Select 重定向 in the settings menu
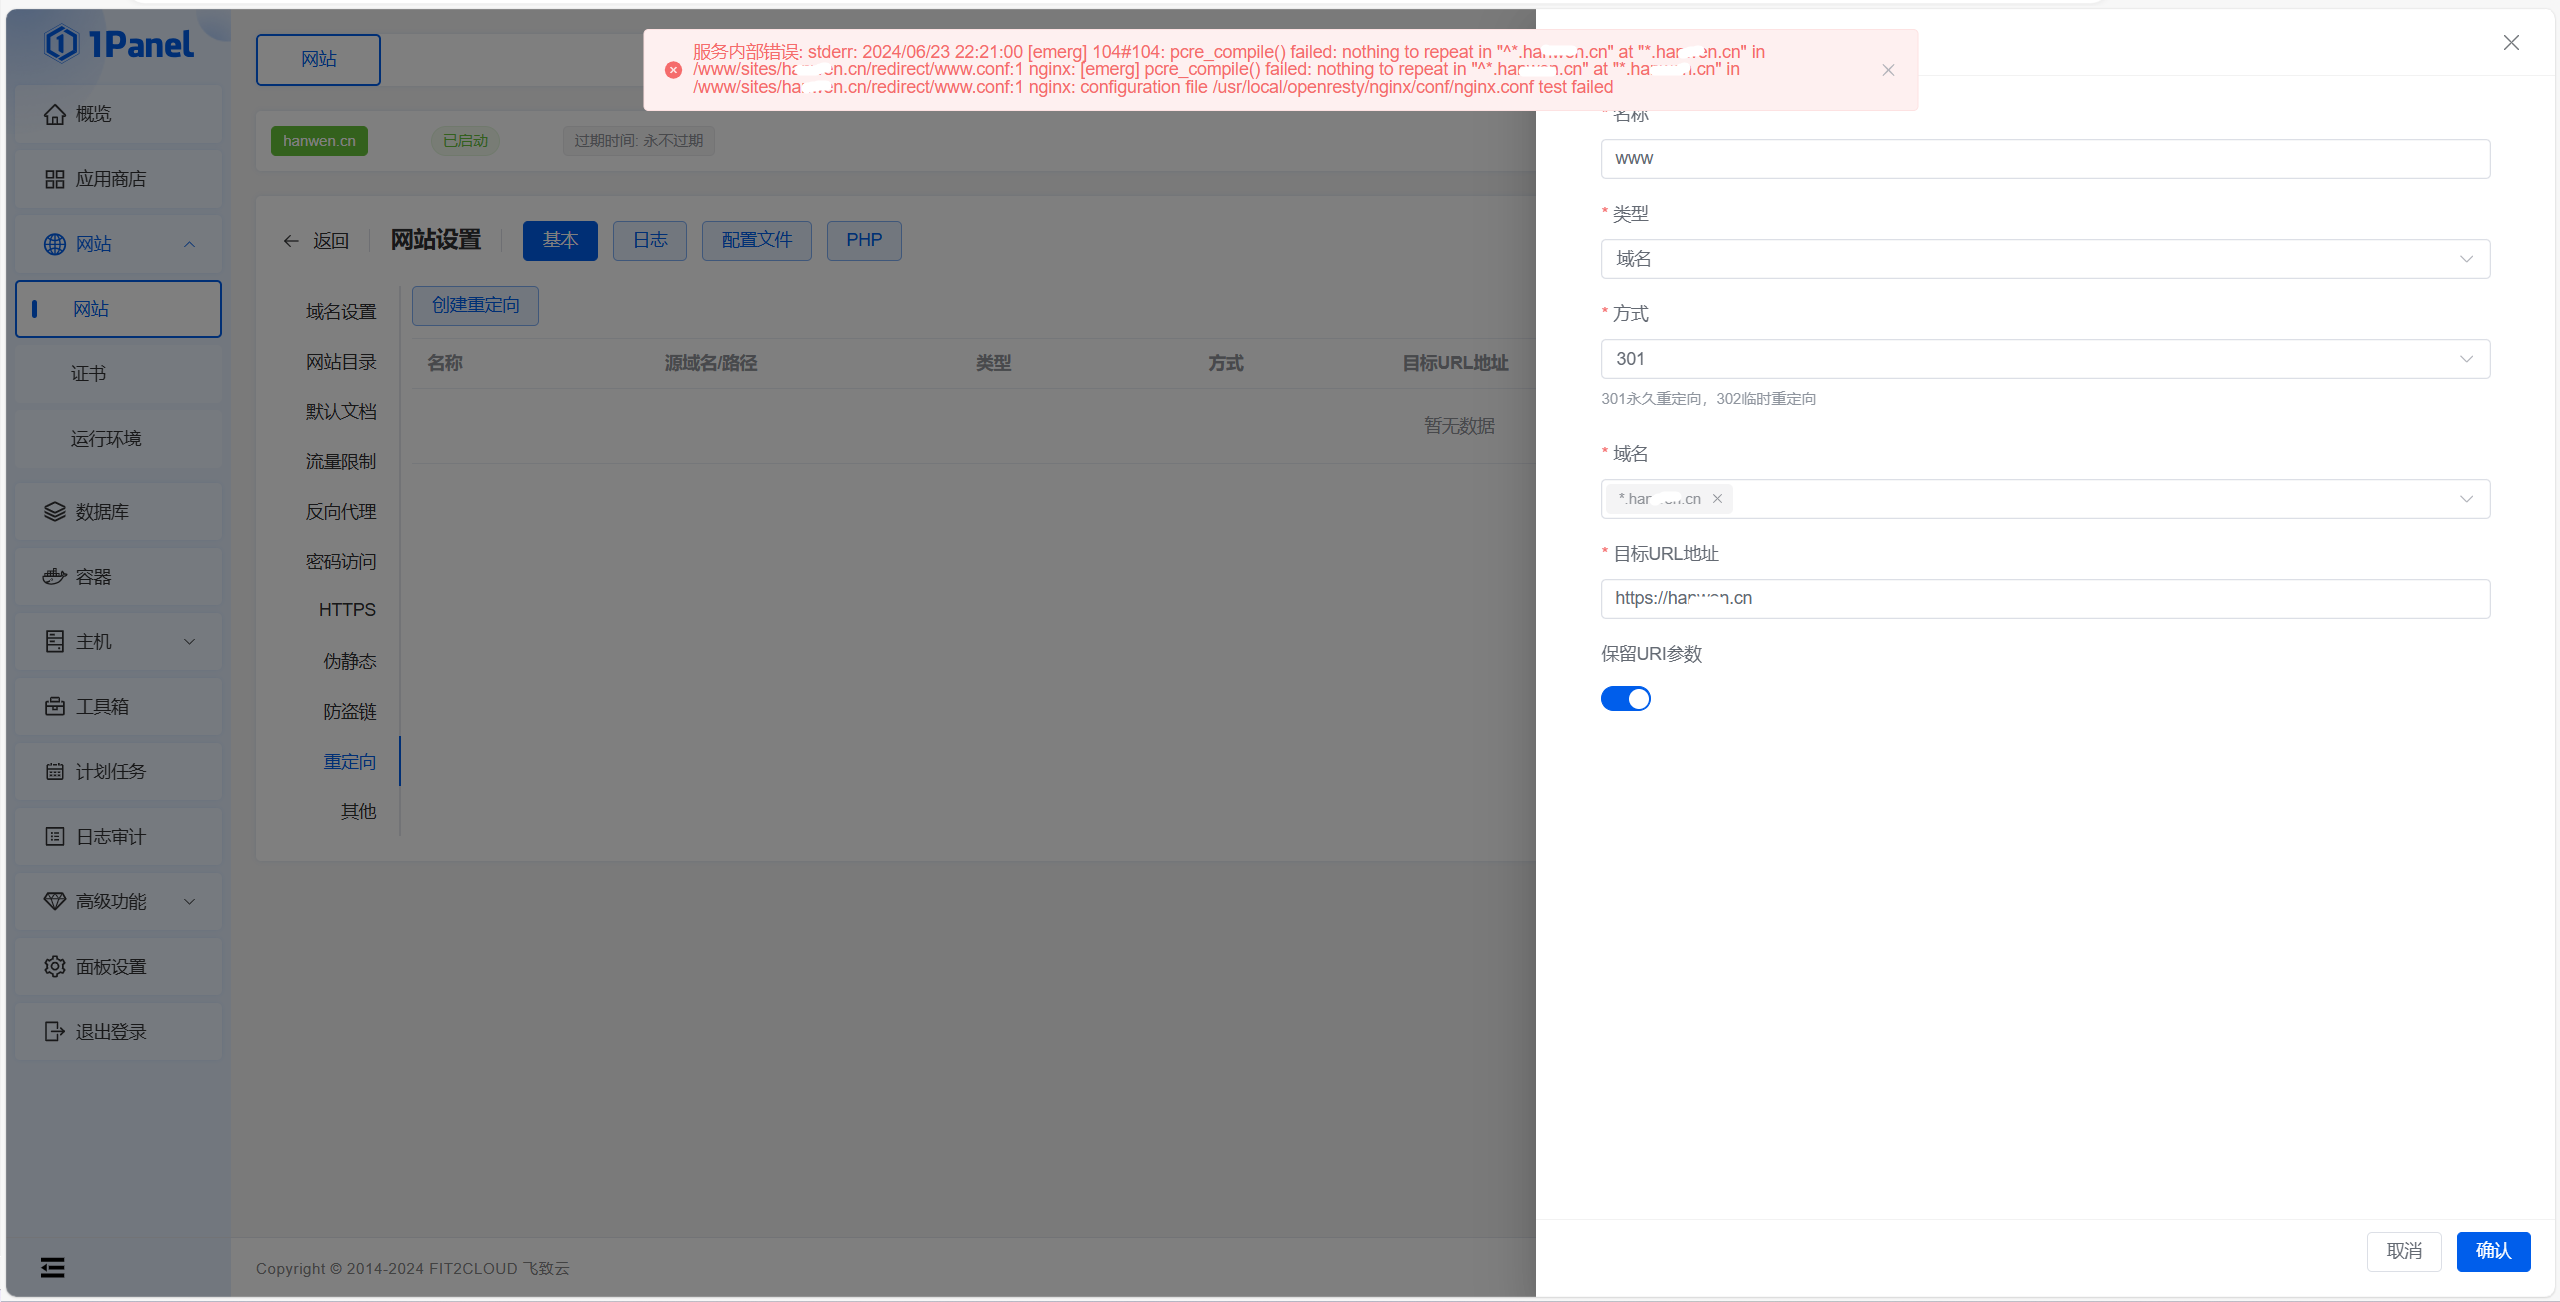 [350, 762]
